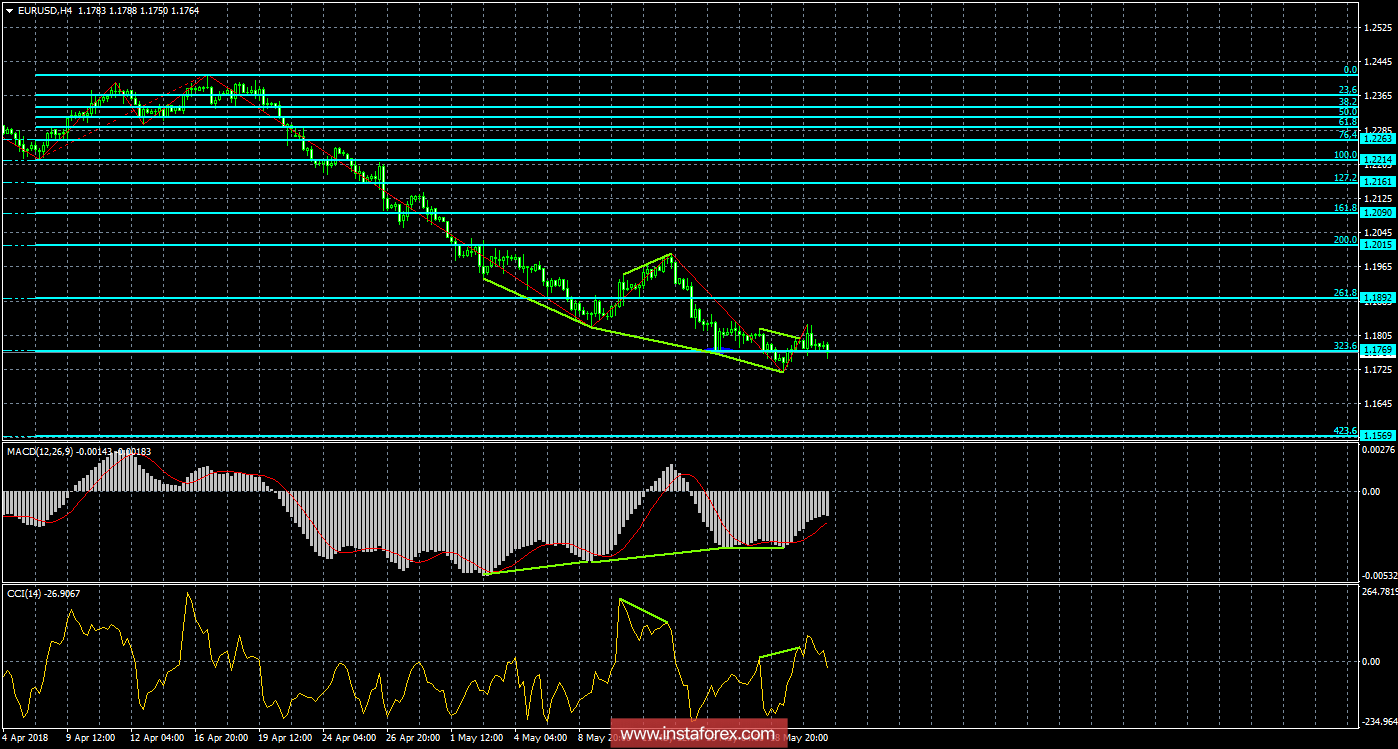Select the CCI(14) -26.9067 indicator label
The width and height of the screenshot is (1398, 749).
click(44, 593)
